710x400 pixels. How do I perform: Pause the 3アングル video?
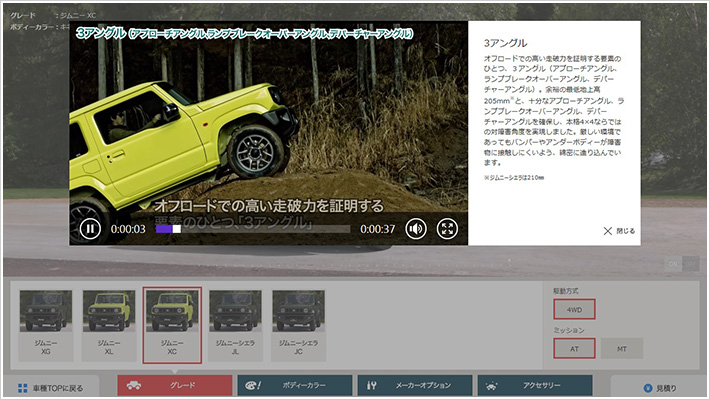90,229
